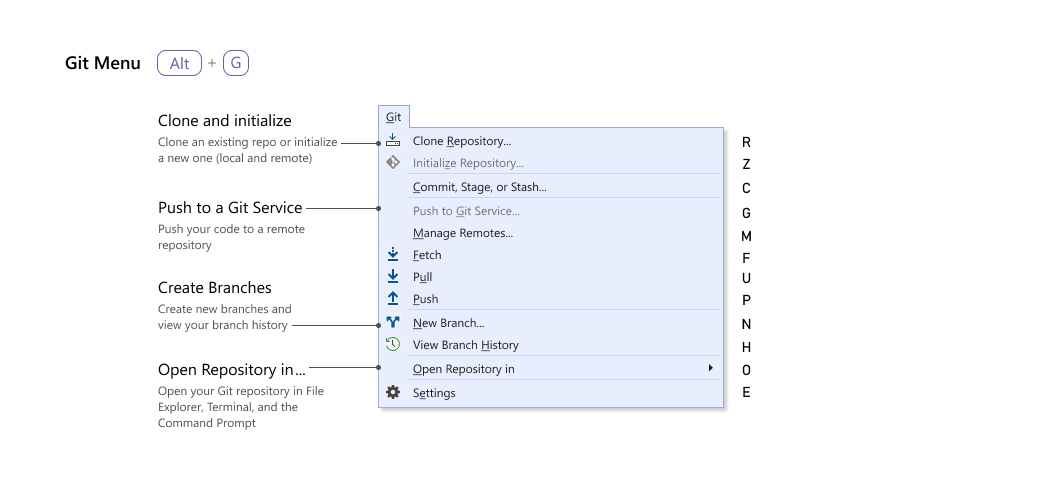Click the Fetch arrow icon
This screenshot has height=491, width=1063.
point(393,255)
